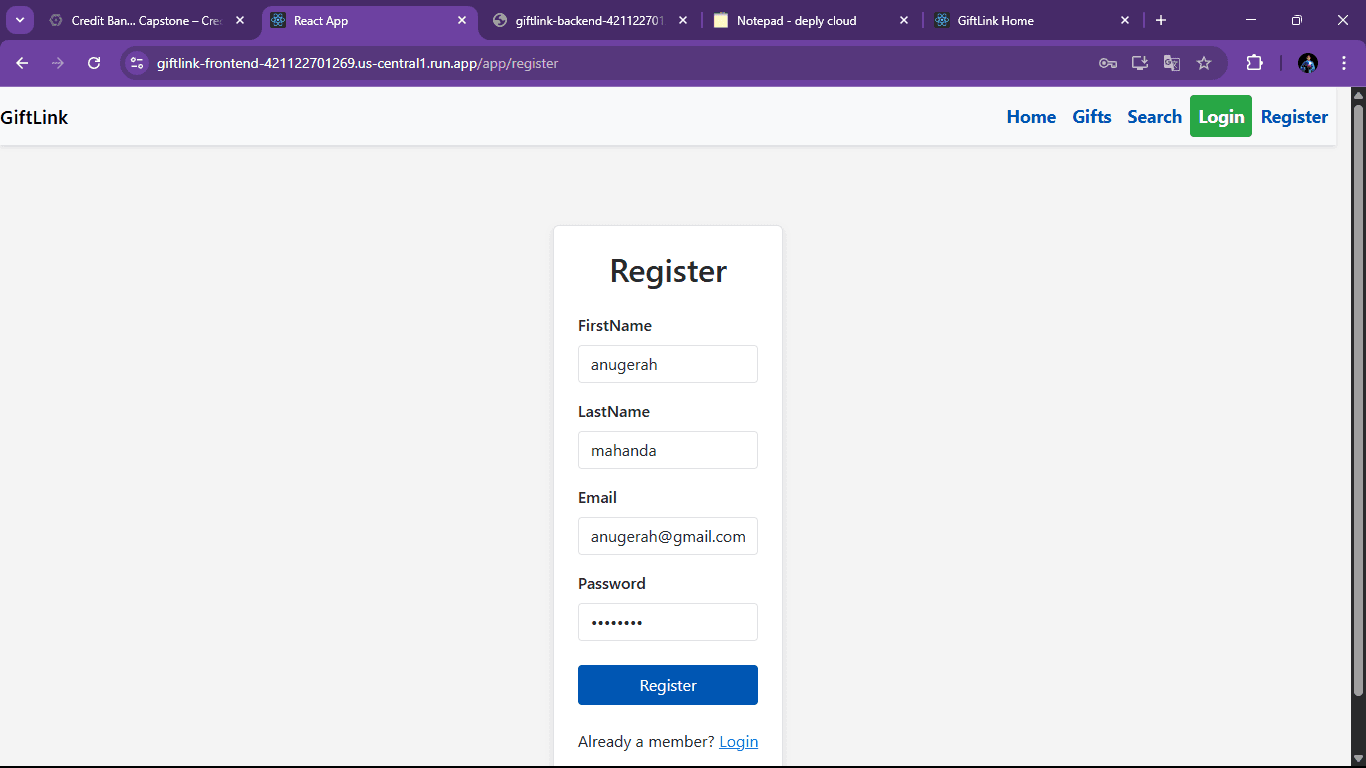Click the blue Register submit button
1366x768 pixels.
pos(667,685)
